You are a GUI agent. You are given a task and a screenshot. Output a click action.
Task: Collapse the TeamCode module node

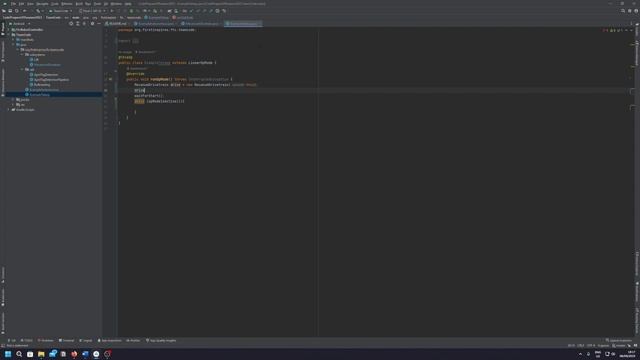pos(9,35)
